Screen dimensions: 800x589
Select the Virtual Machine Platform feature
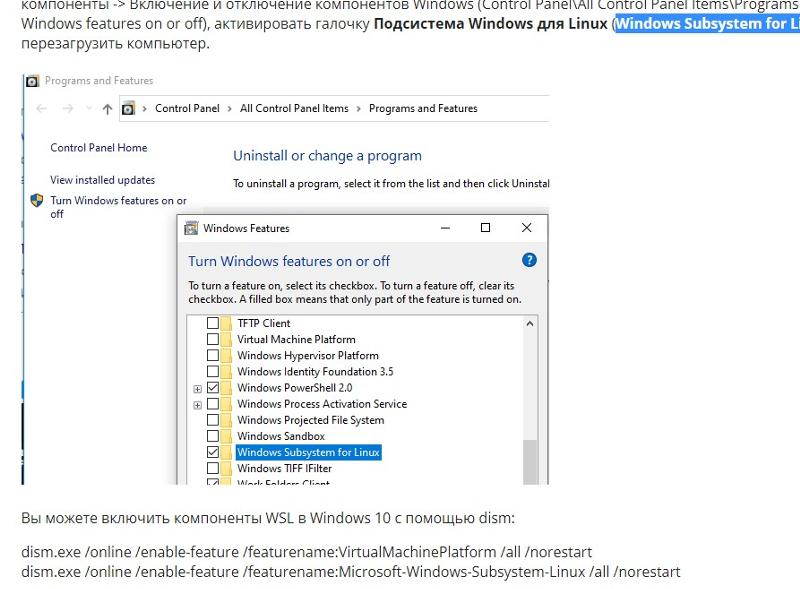(x=296, y=339)
